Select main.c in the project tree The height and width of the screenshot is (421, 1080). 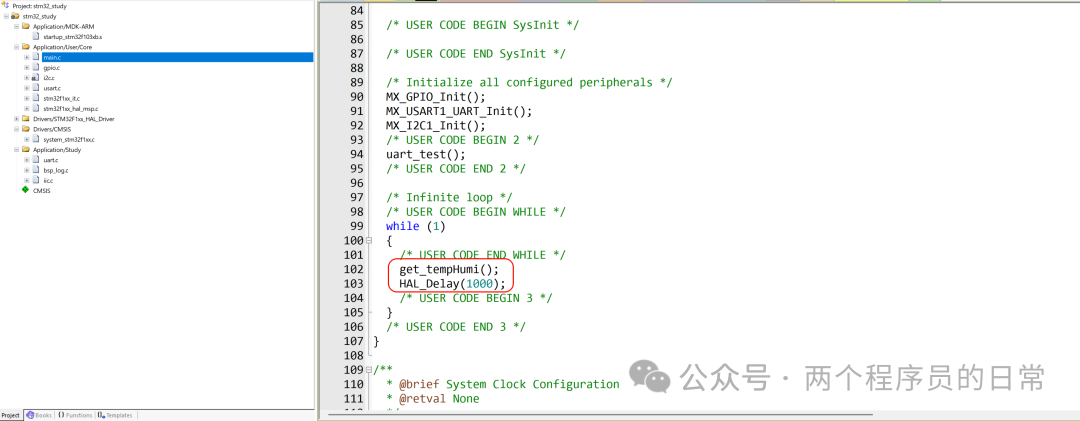point(178,57)
